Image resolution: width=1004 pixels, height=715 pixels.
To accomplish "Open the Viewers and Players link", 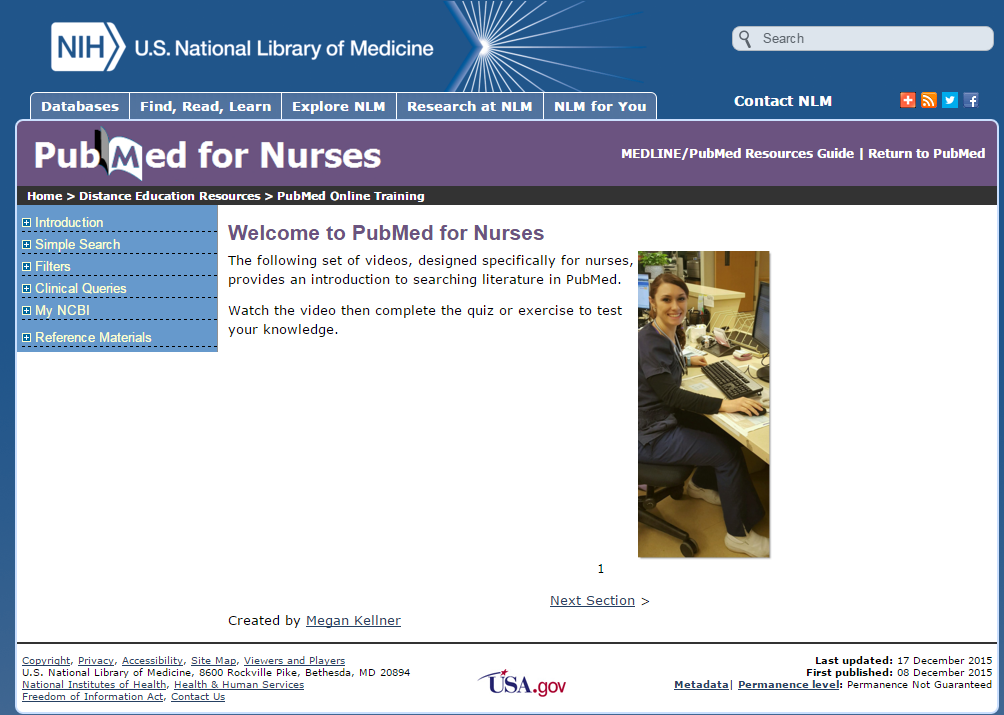I will tap(295, 661).
